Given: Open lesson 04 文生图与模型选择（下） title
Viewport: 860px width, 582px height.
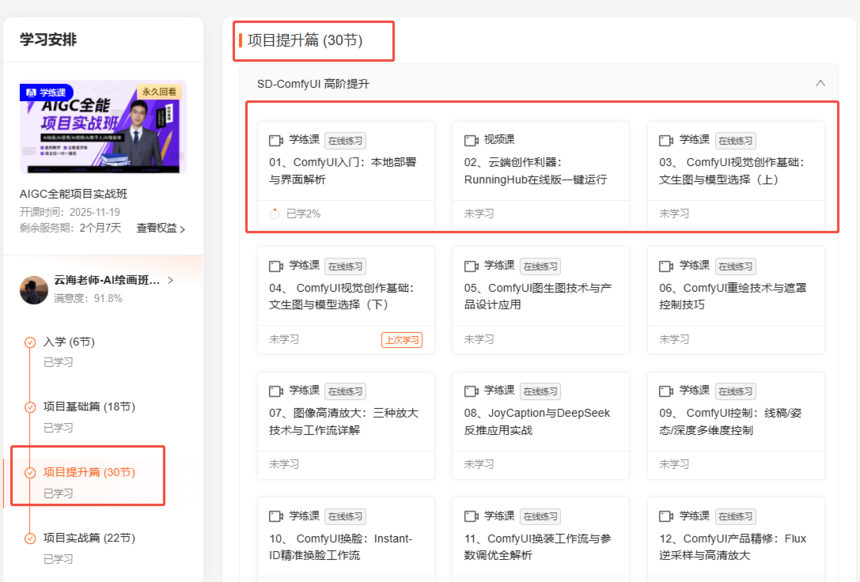Looking at the screenshot, I should 342,296.
